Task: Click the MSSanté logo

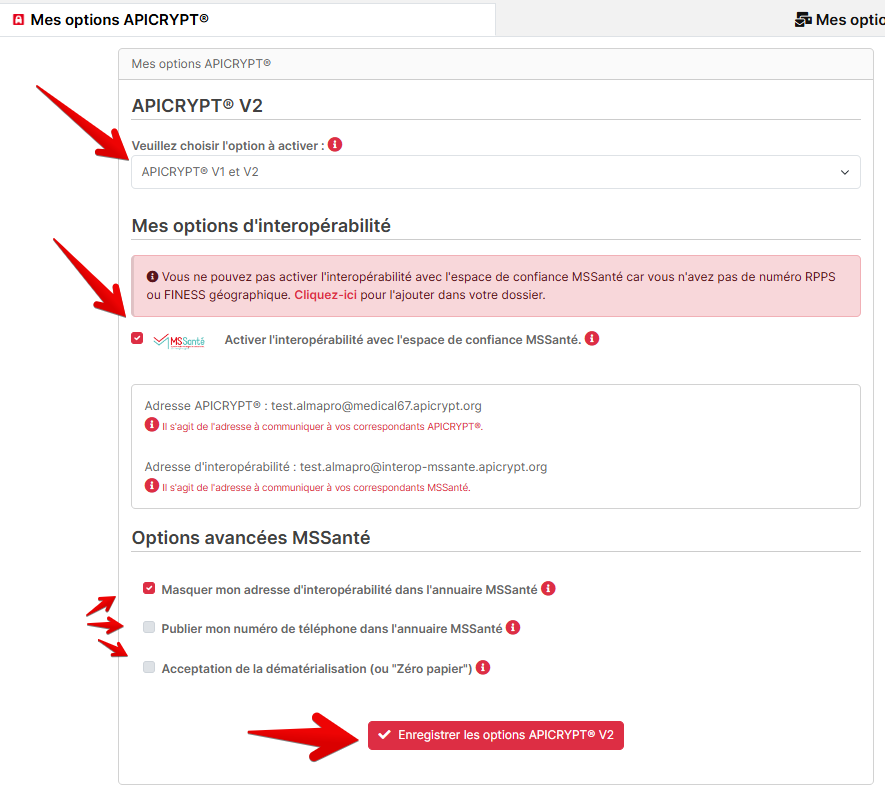Action: [179, 341]
